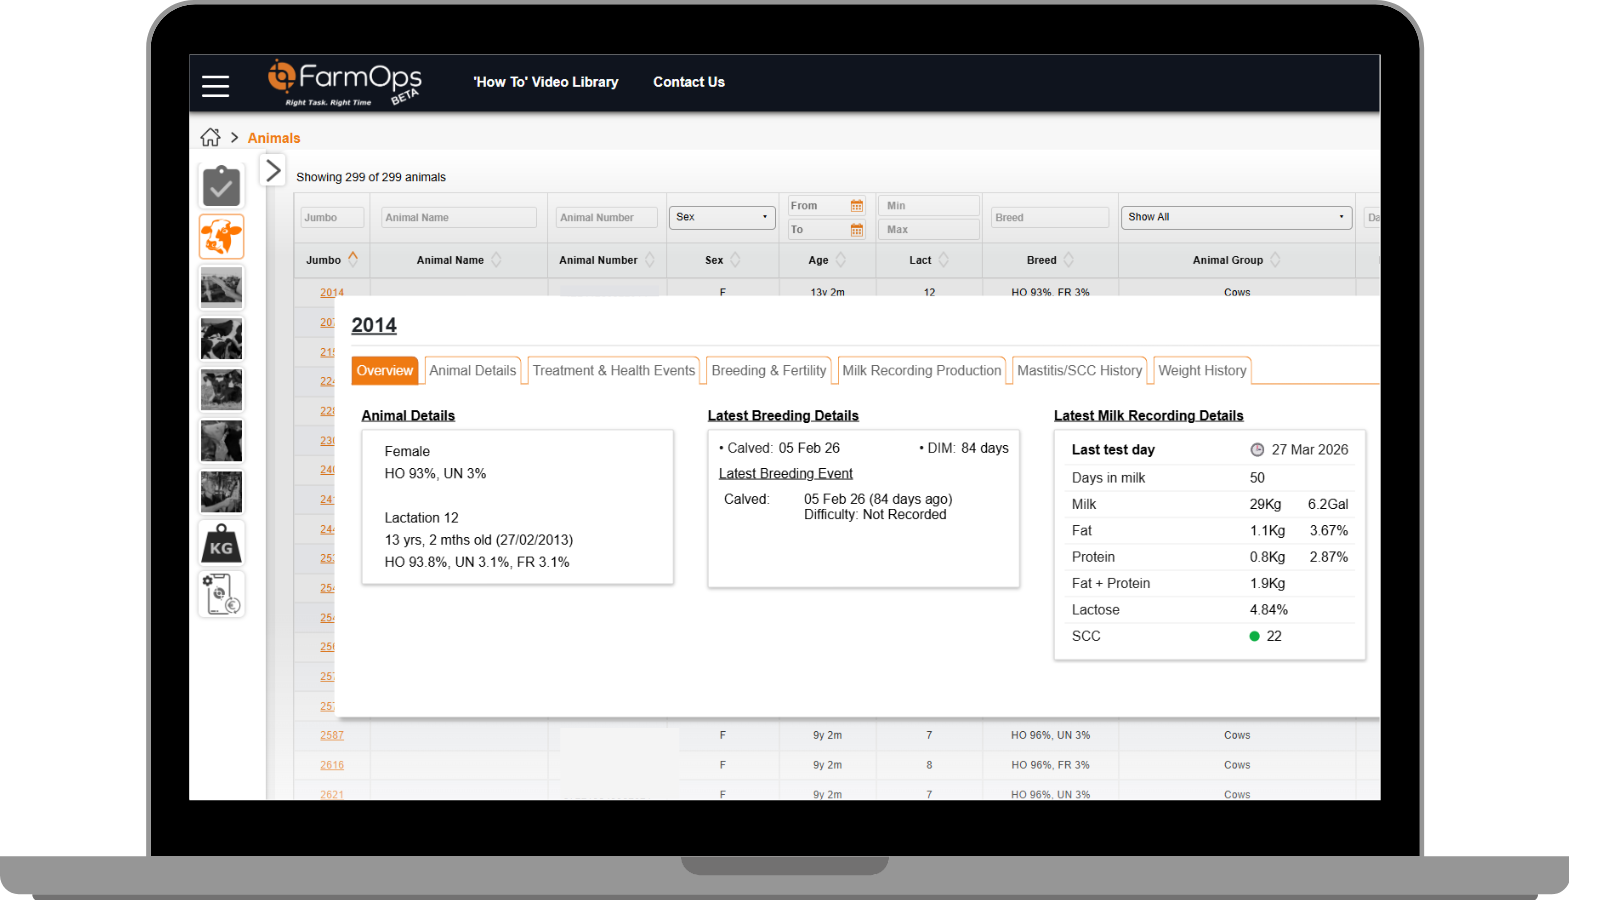Open the Latest Breeding Event link

tap(786, 474)
